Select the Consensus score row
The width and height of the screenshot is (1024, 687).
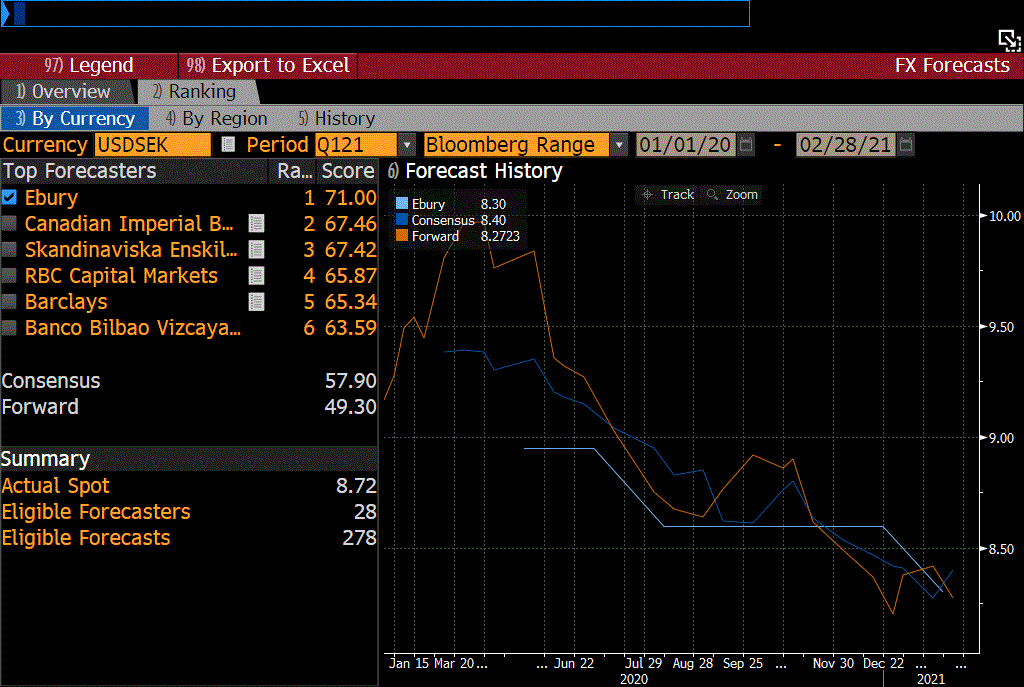point(189,381)
